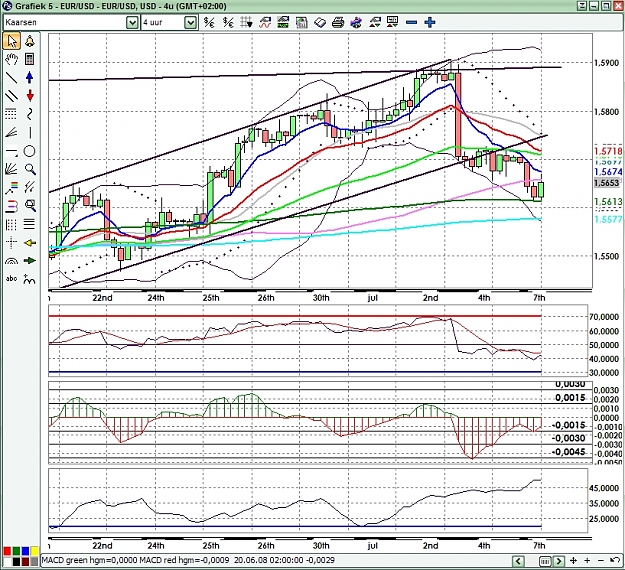Select the horizontal line tool
Image resolution: width=625 pixels, height=570 pixels.
[12, 151]
